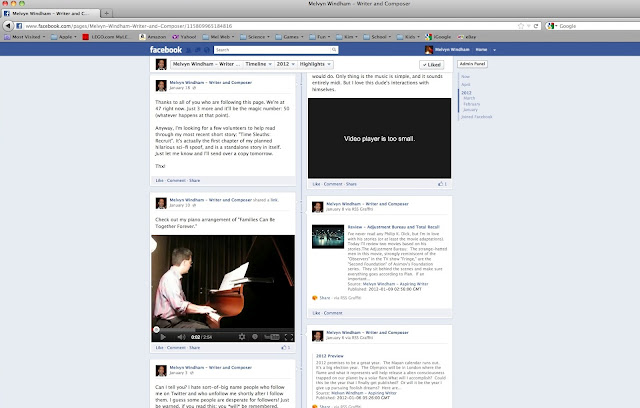This screenshot has height=408, width=640.
Task: Open the Timeline dropdown
Action: click(258, 64)
